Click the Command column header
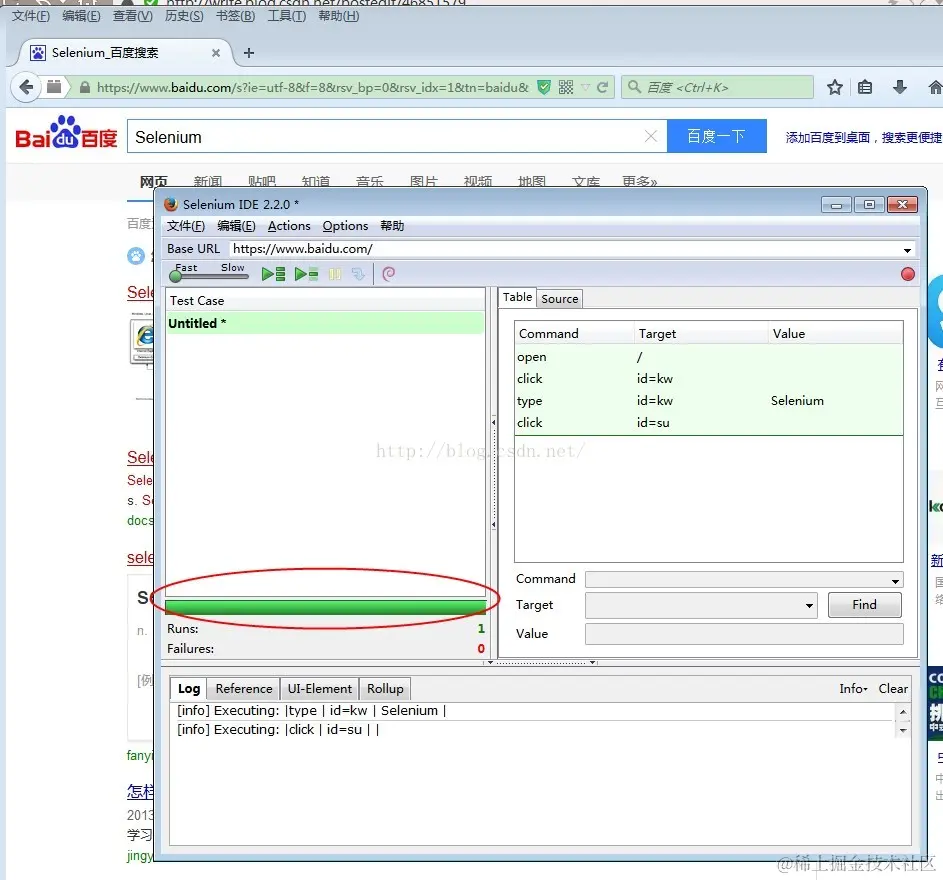 pyautogui.click(x=574, y=334)
